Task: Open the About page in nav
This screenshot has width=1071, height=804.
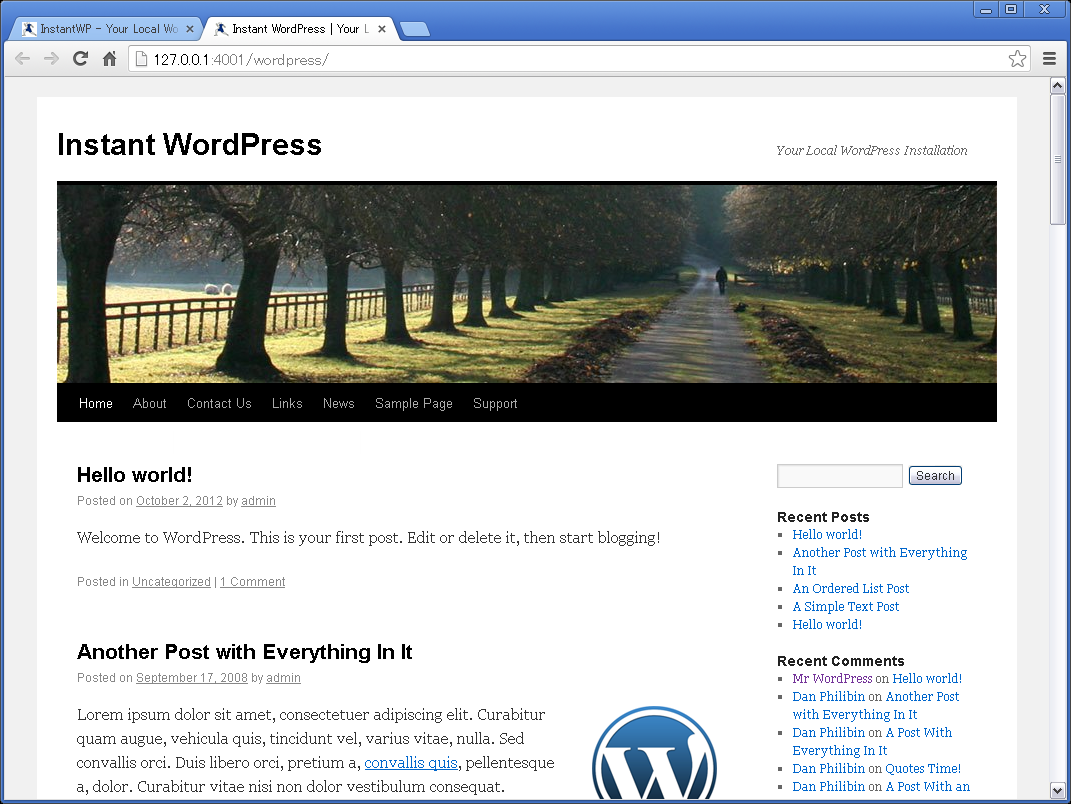Action: [150, 403]
